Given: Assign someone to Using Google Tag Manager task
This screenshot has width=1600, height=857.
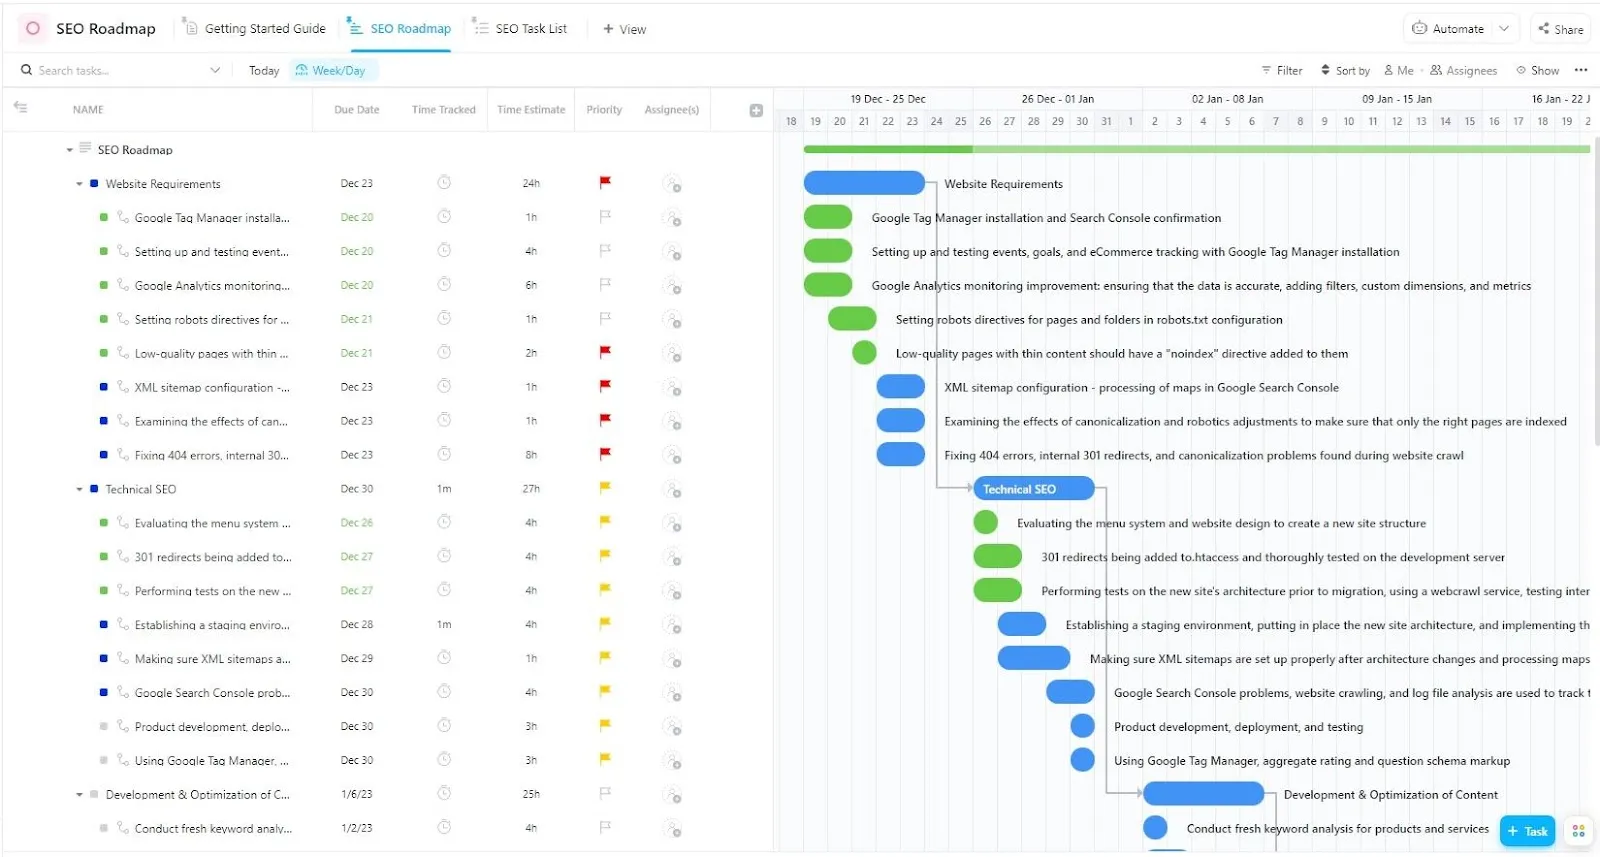Looking at the screenshot, I should click(x=672, y=761).
